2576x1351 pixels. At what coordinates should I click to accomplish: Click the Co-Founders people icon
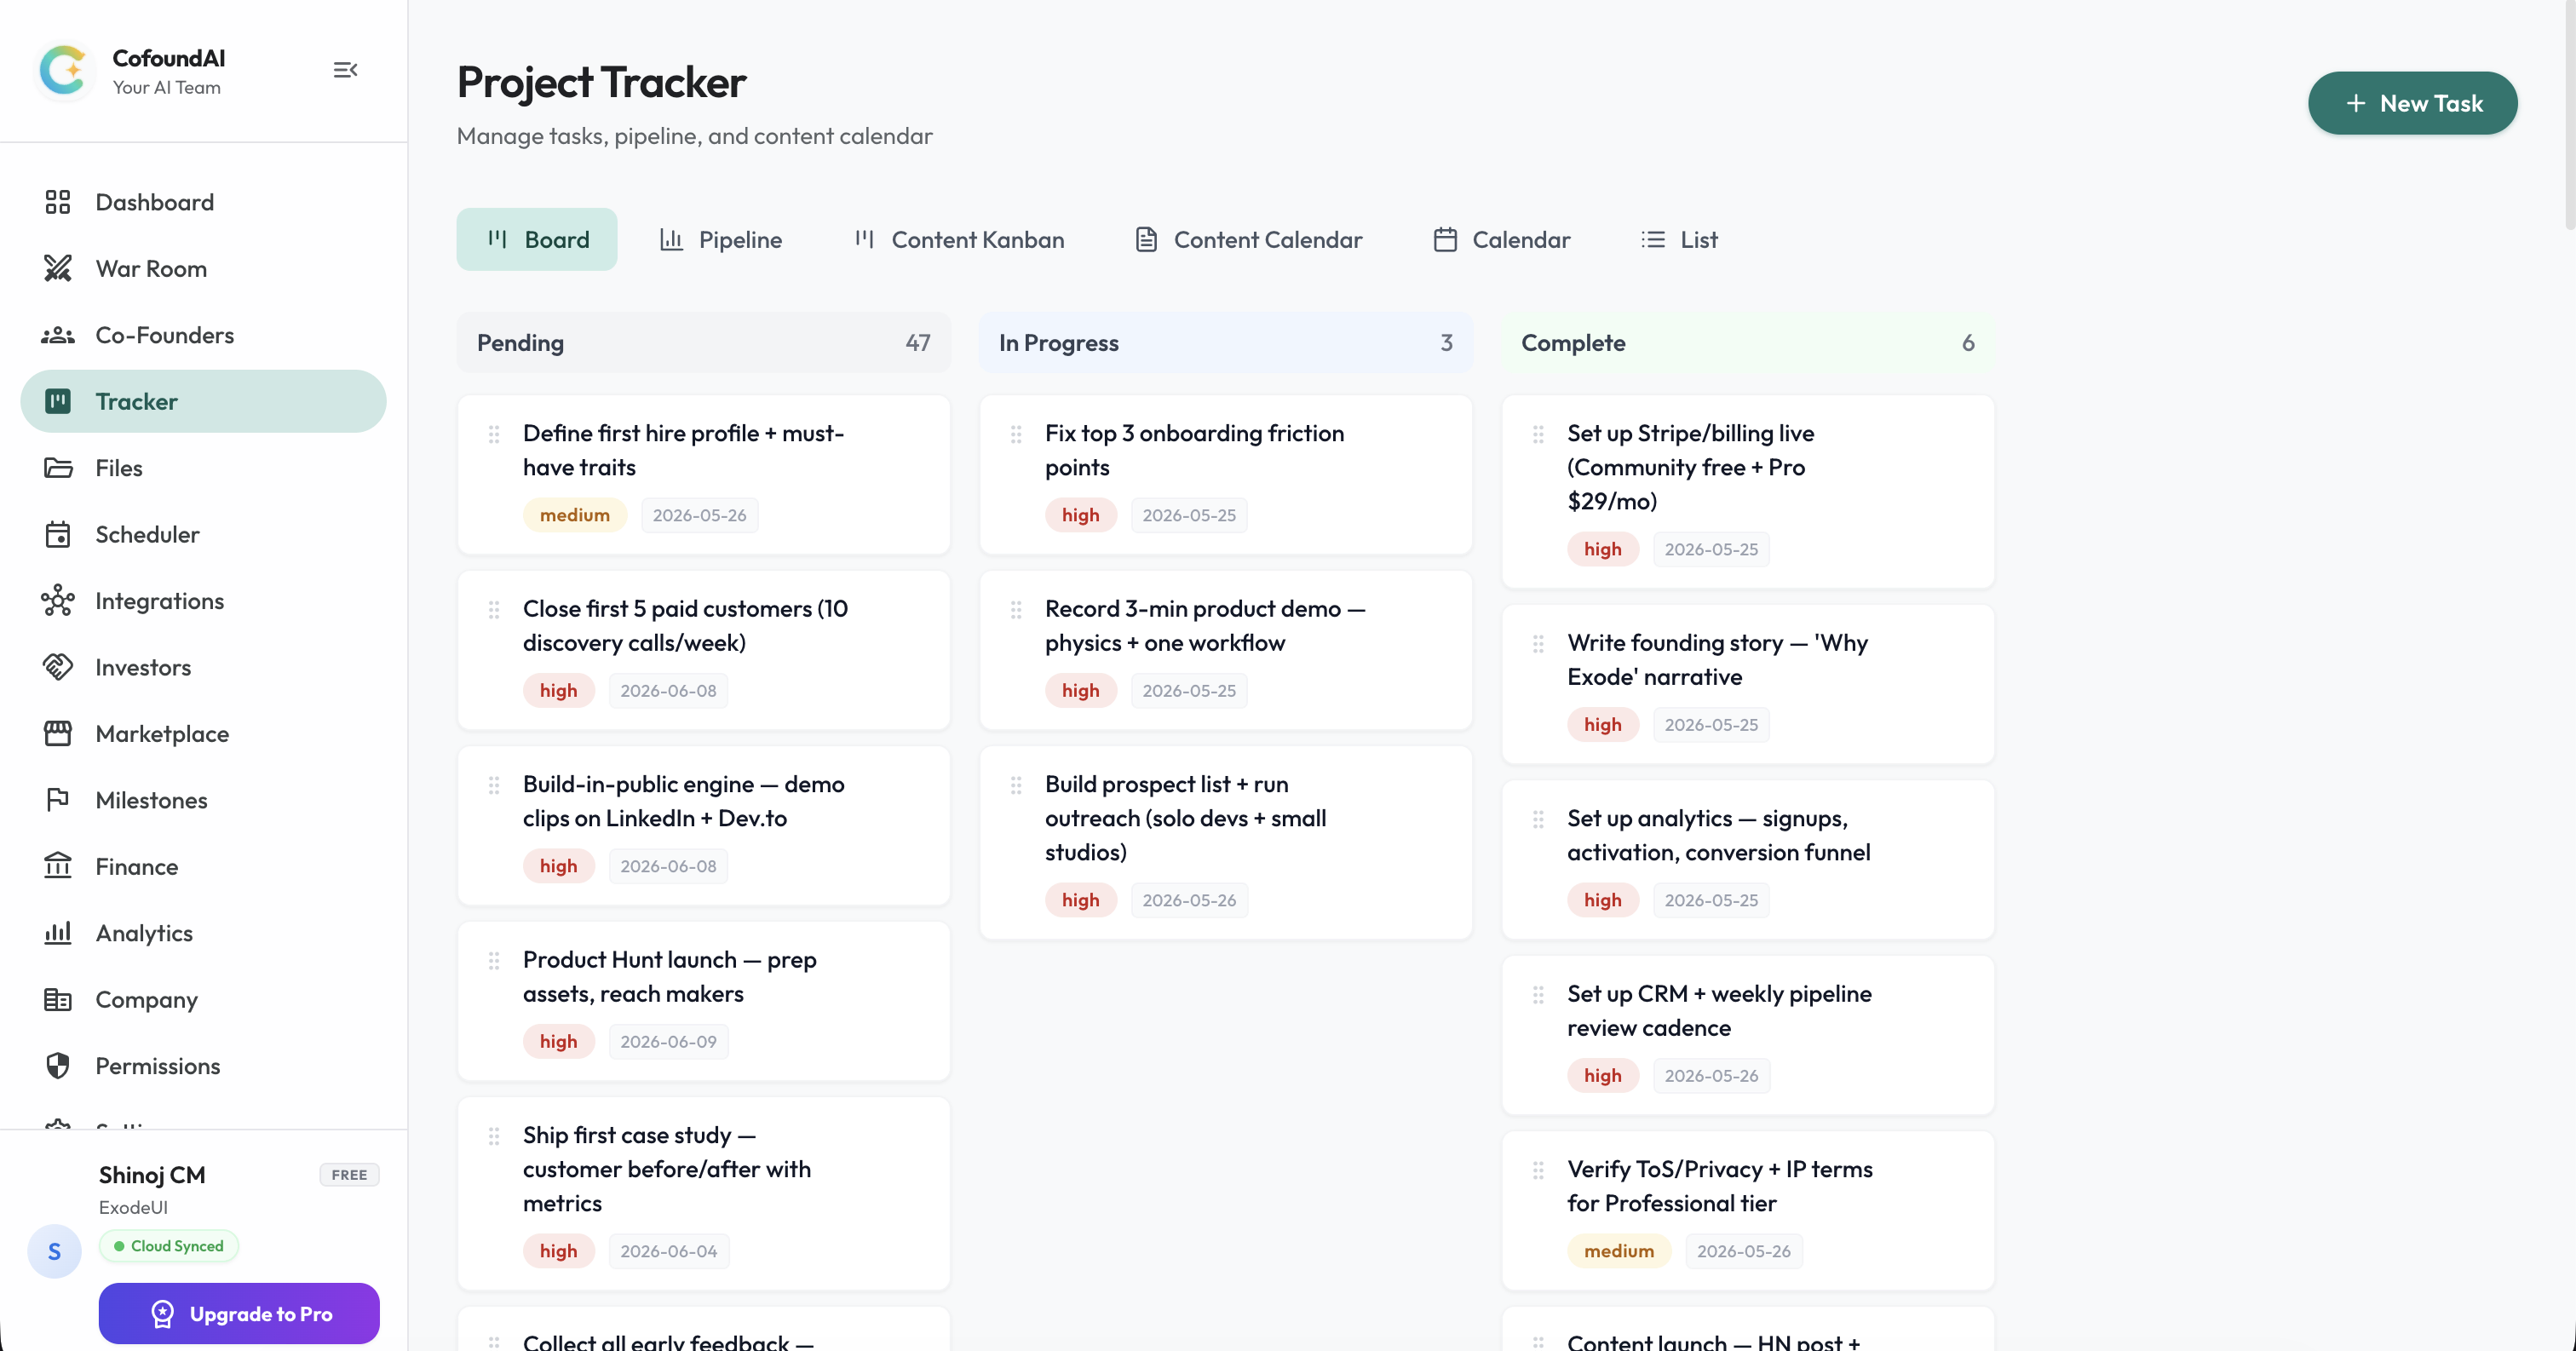click(58, 335)
